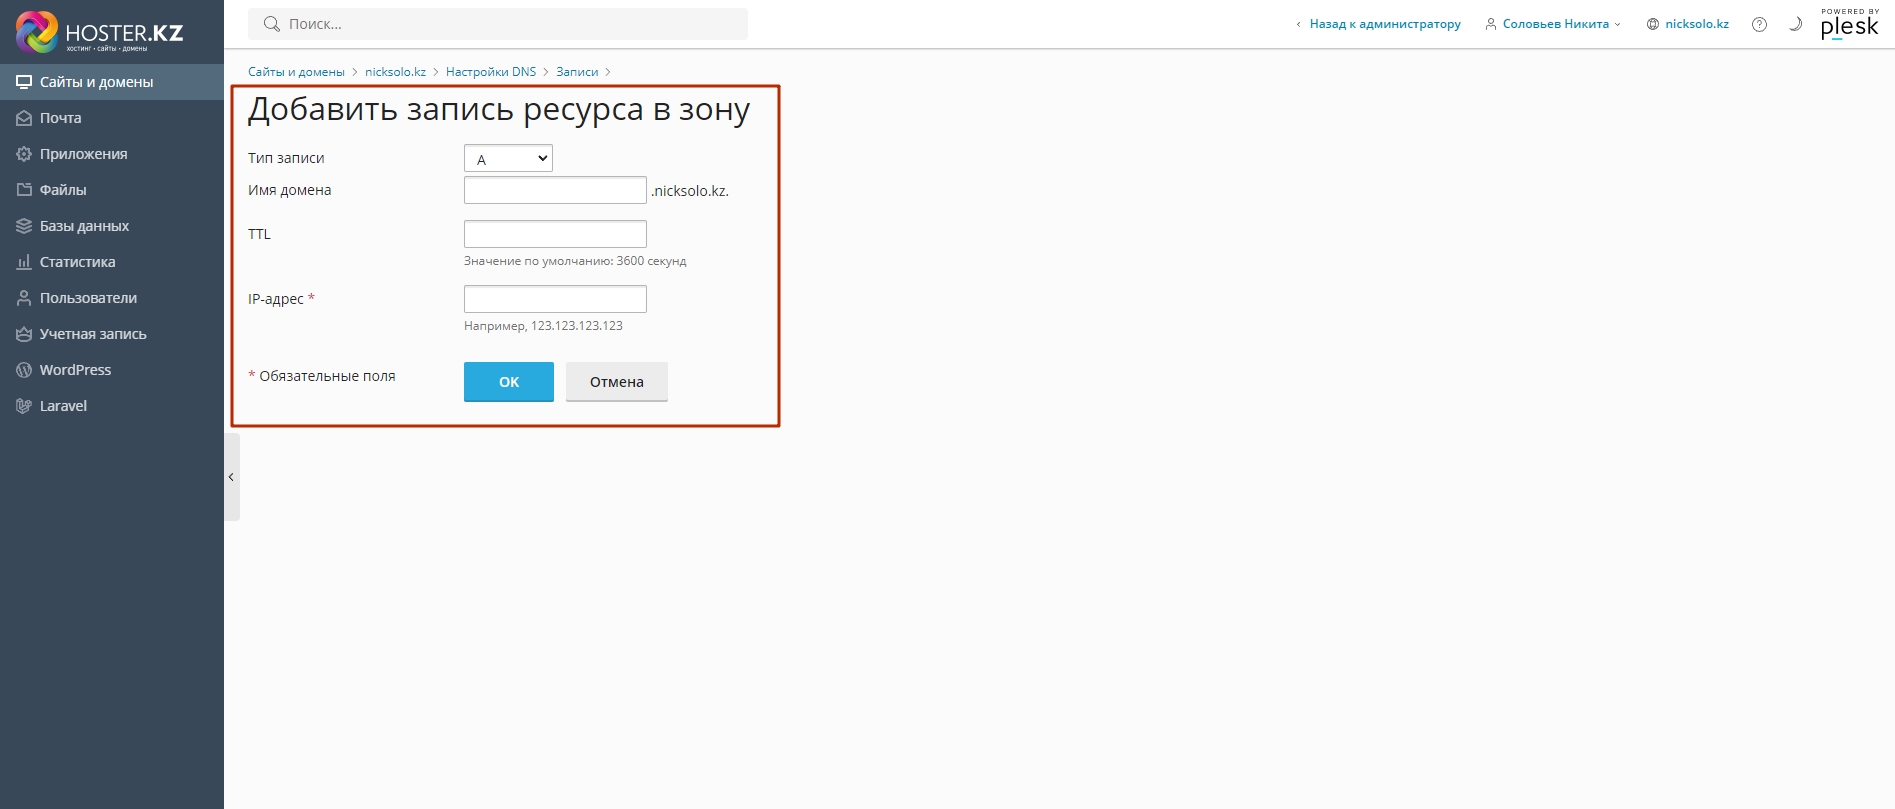
Task: Open WordPress section in sidebar
Action: (75, 370)
